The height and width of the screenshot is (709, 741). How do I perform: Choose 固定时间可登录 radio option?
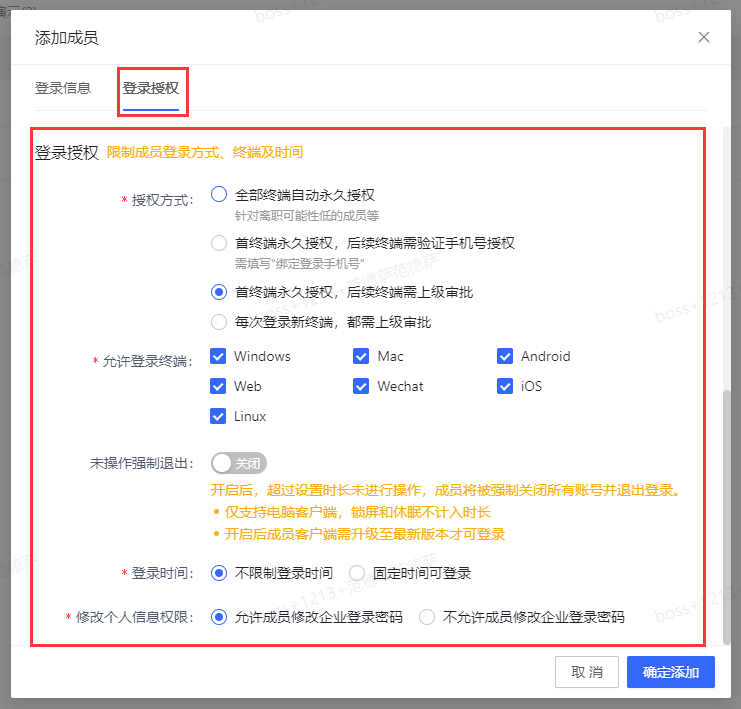(x=357, y=573)
